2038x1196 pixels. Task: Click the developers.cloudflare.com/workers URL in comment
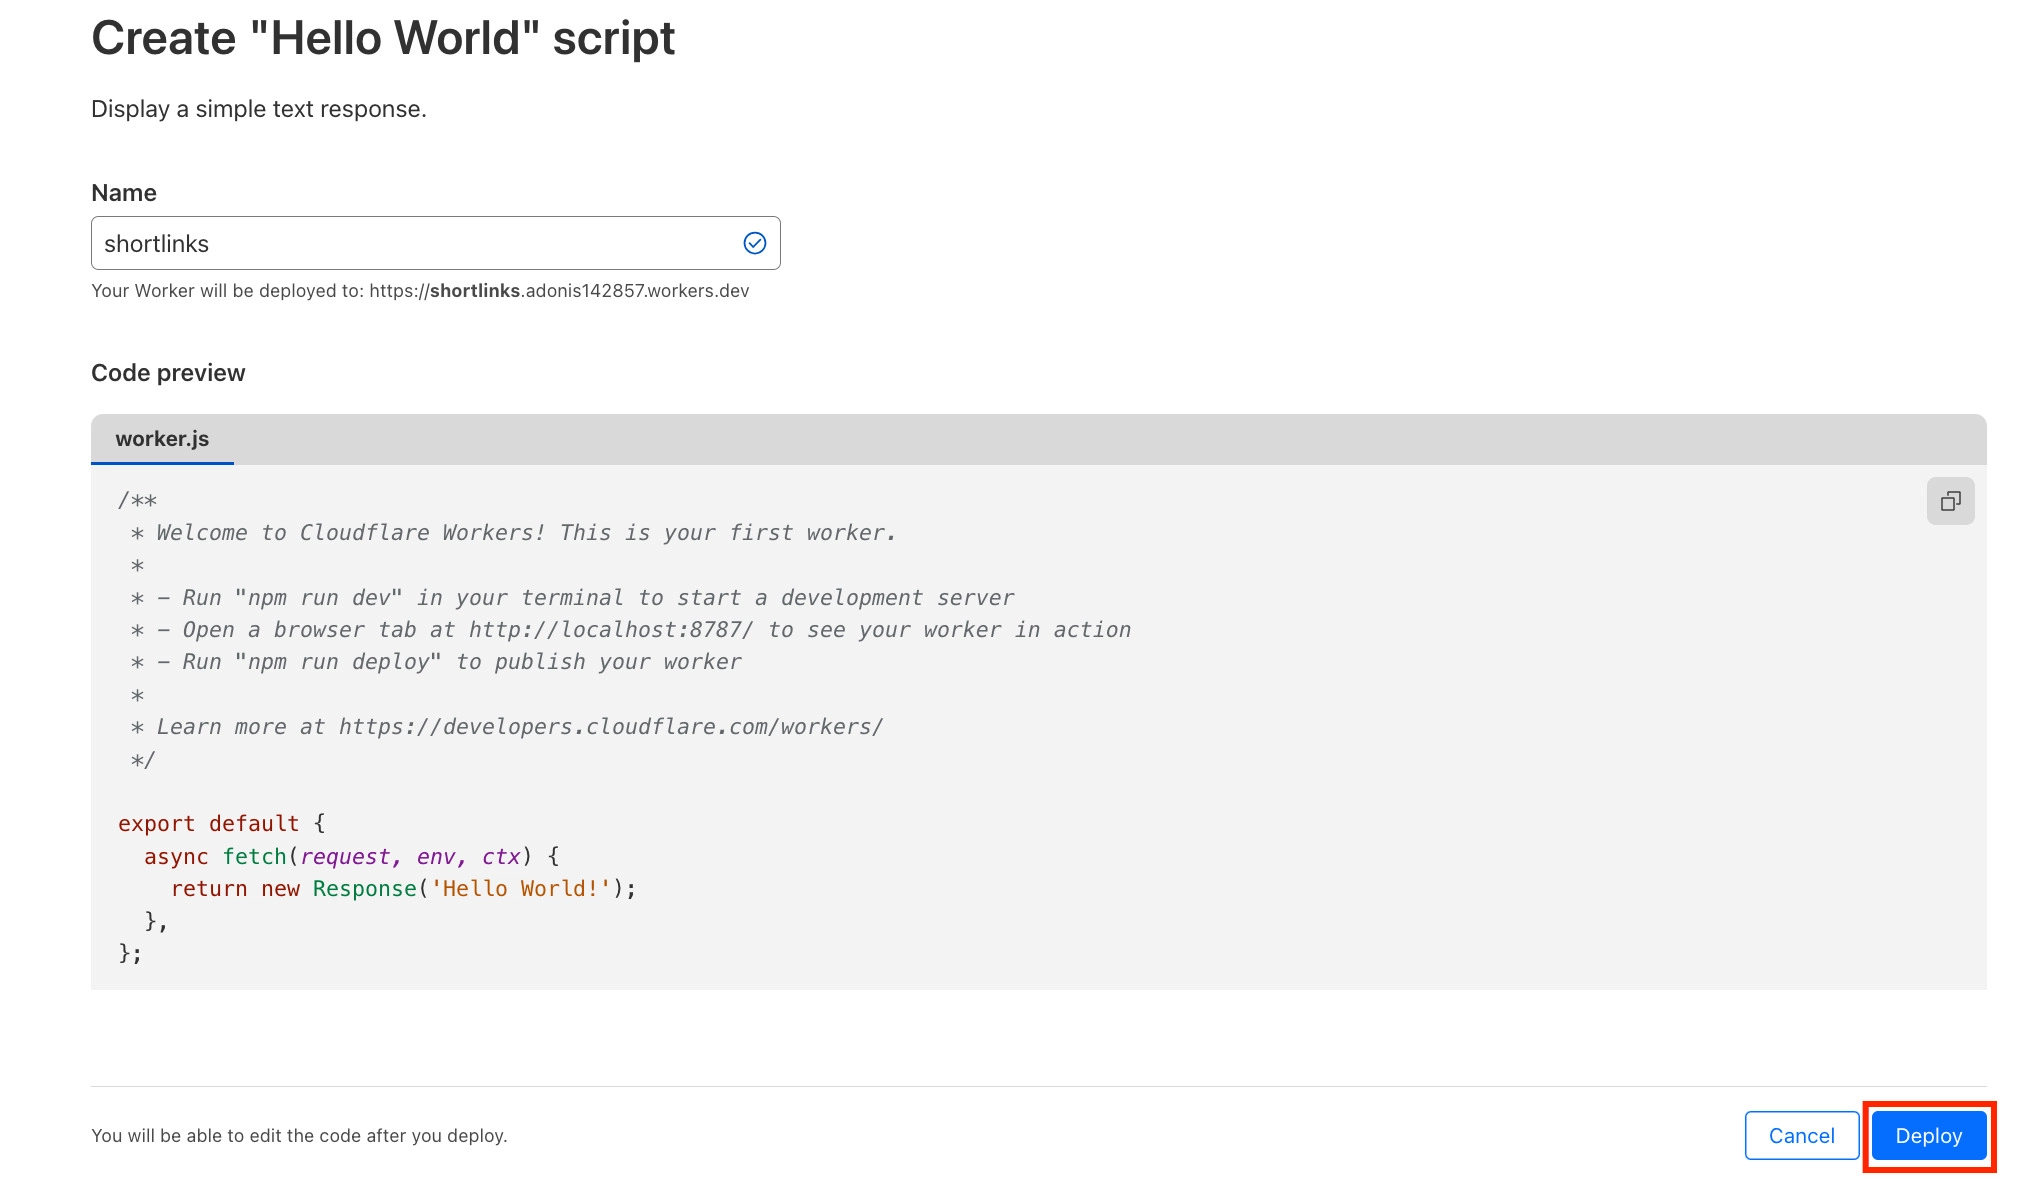tap(610, 727)
